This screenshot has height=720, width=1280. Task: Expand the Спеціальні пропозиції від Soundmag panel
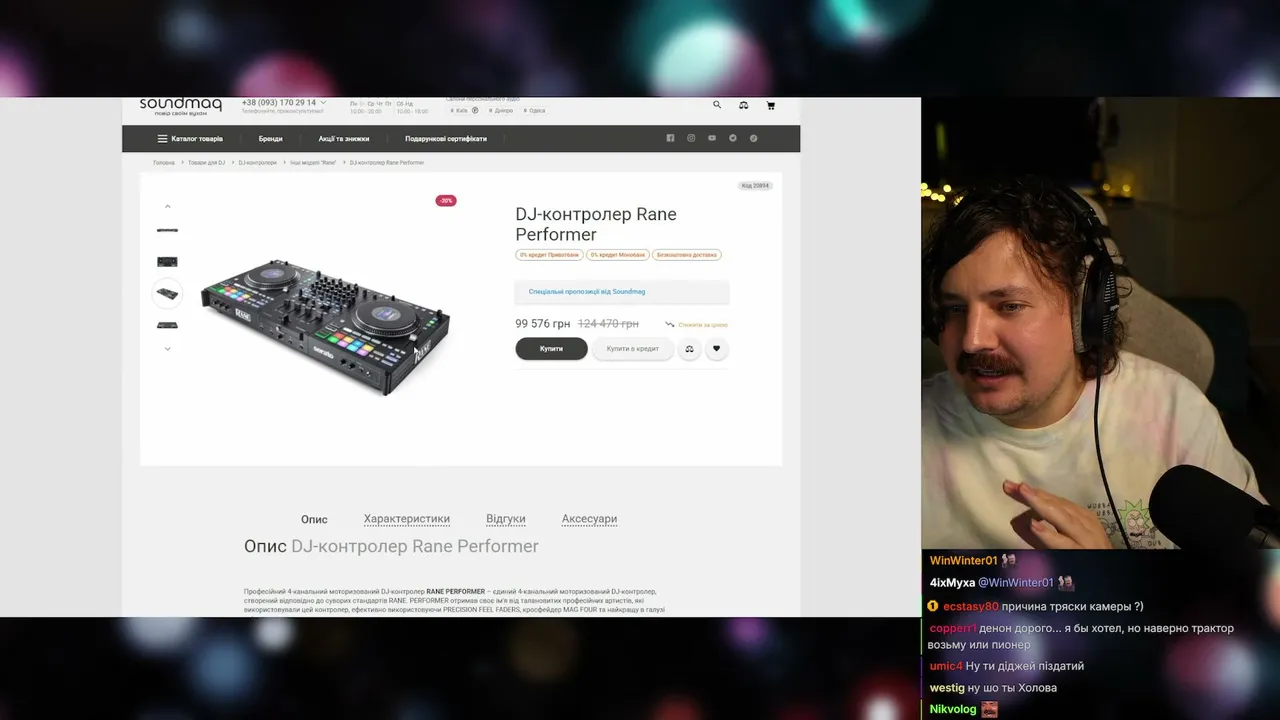click(622, 292)
